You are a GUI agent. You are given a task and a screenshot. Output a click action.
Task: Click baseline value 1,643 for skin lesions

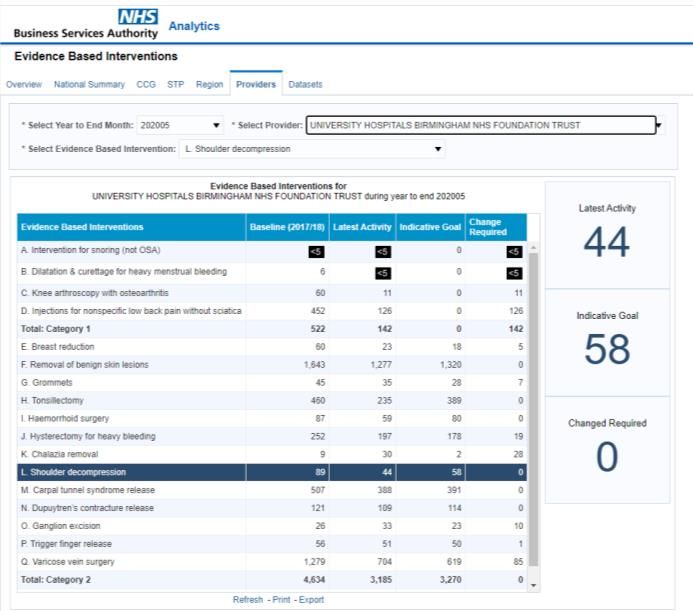coord(314,365)
